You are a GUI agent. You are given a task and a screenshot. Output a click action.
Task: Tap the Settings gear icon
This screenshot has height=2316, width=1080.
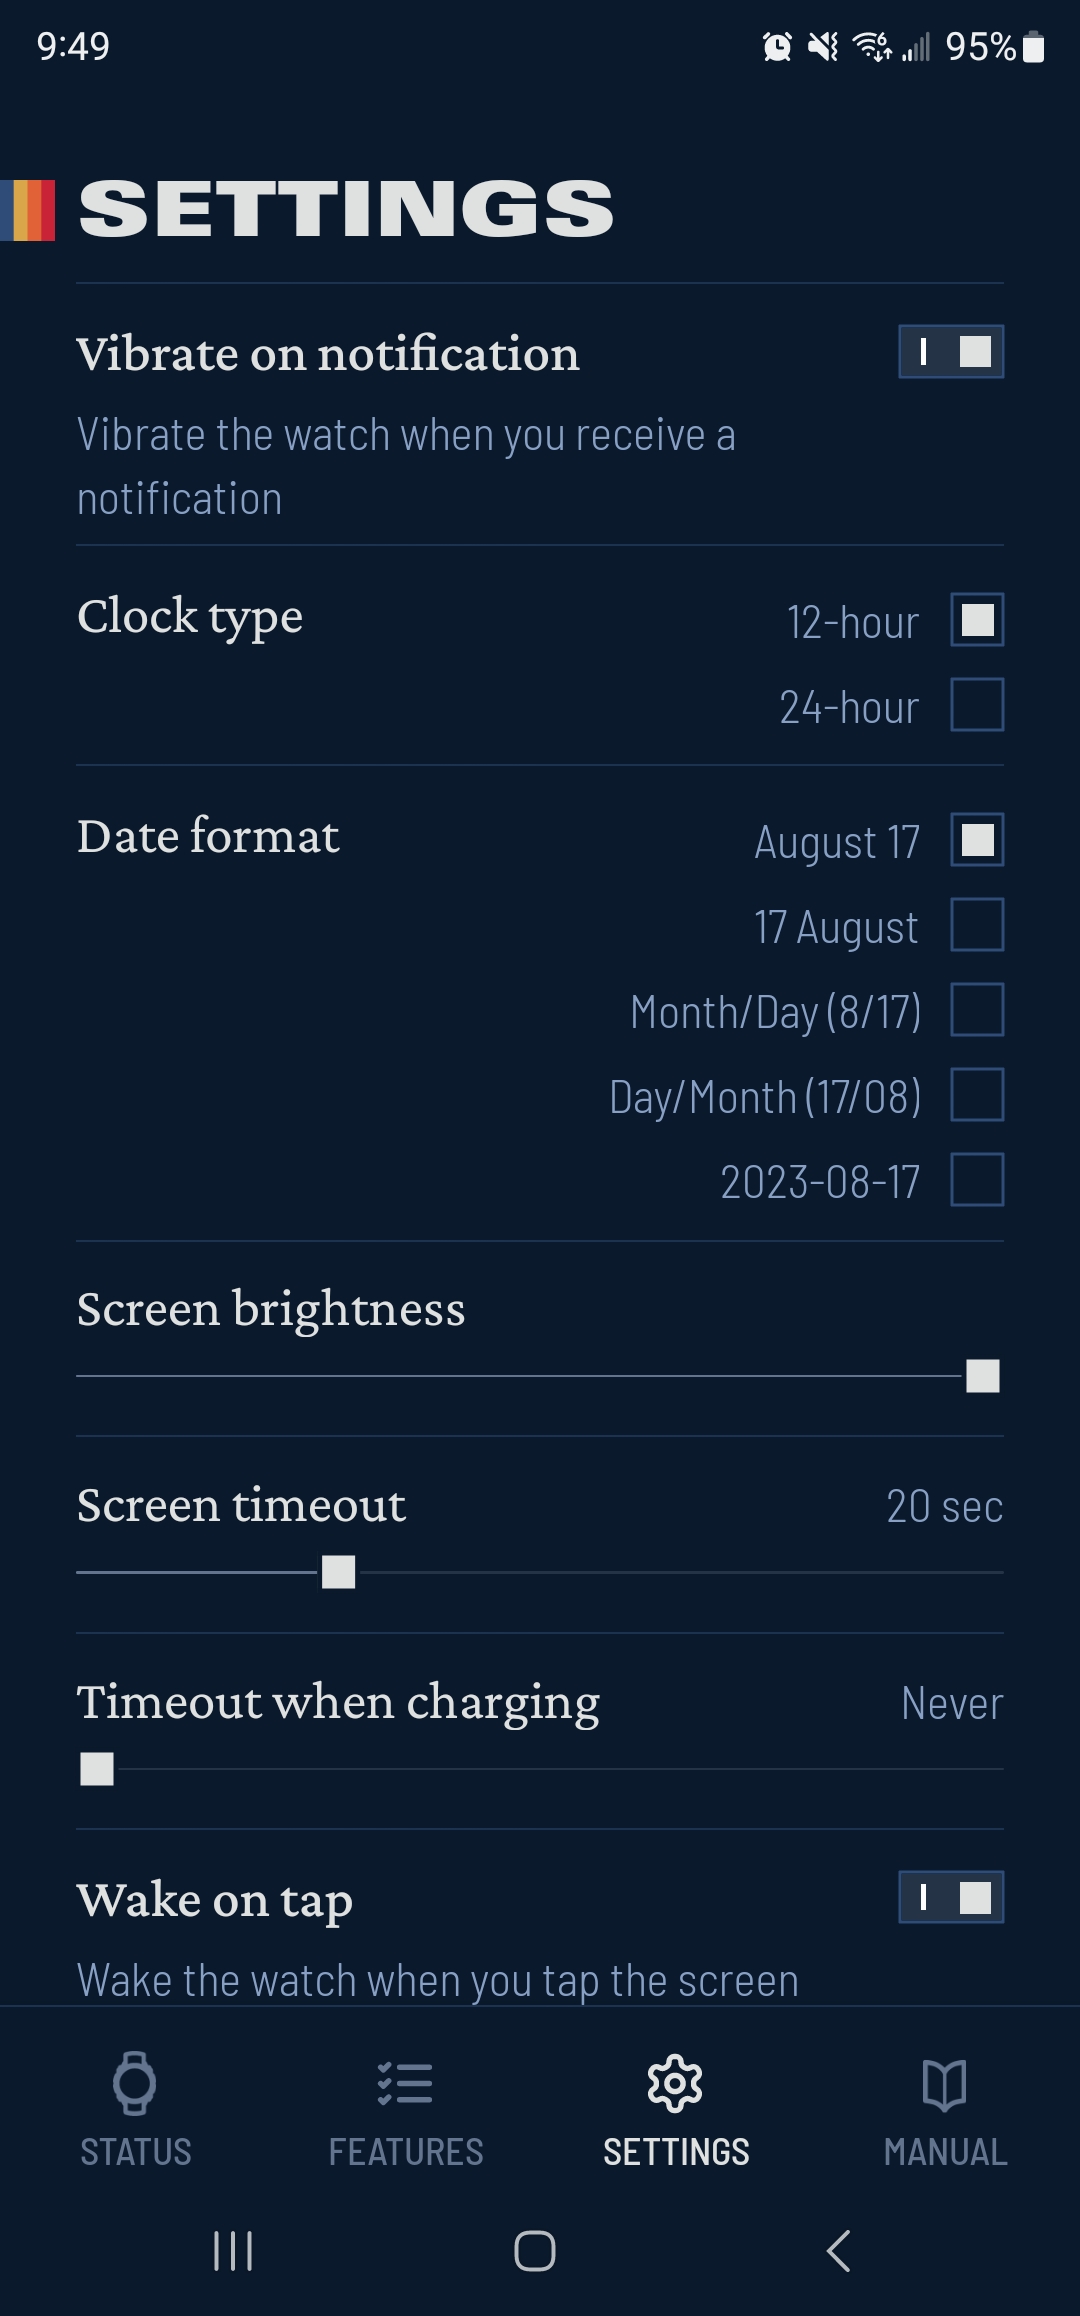(675, 2083)
